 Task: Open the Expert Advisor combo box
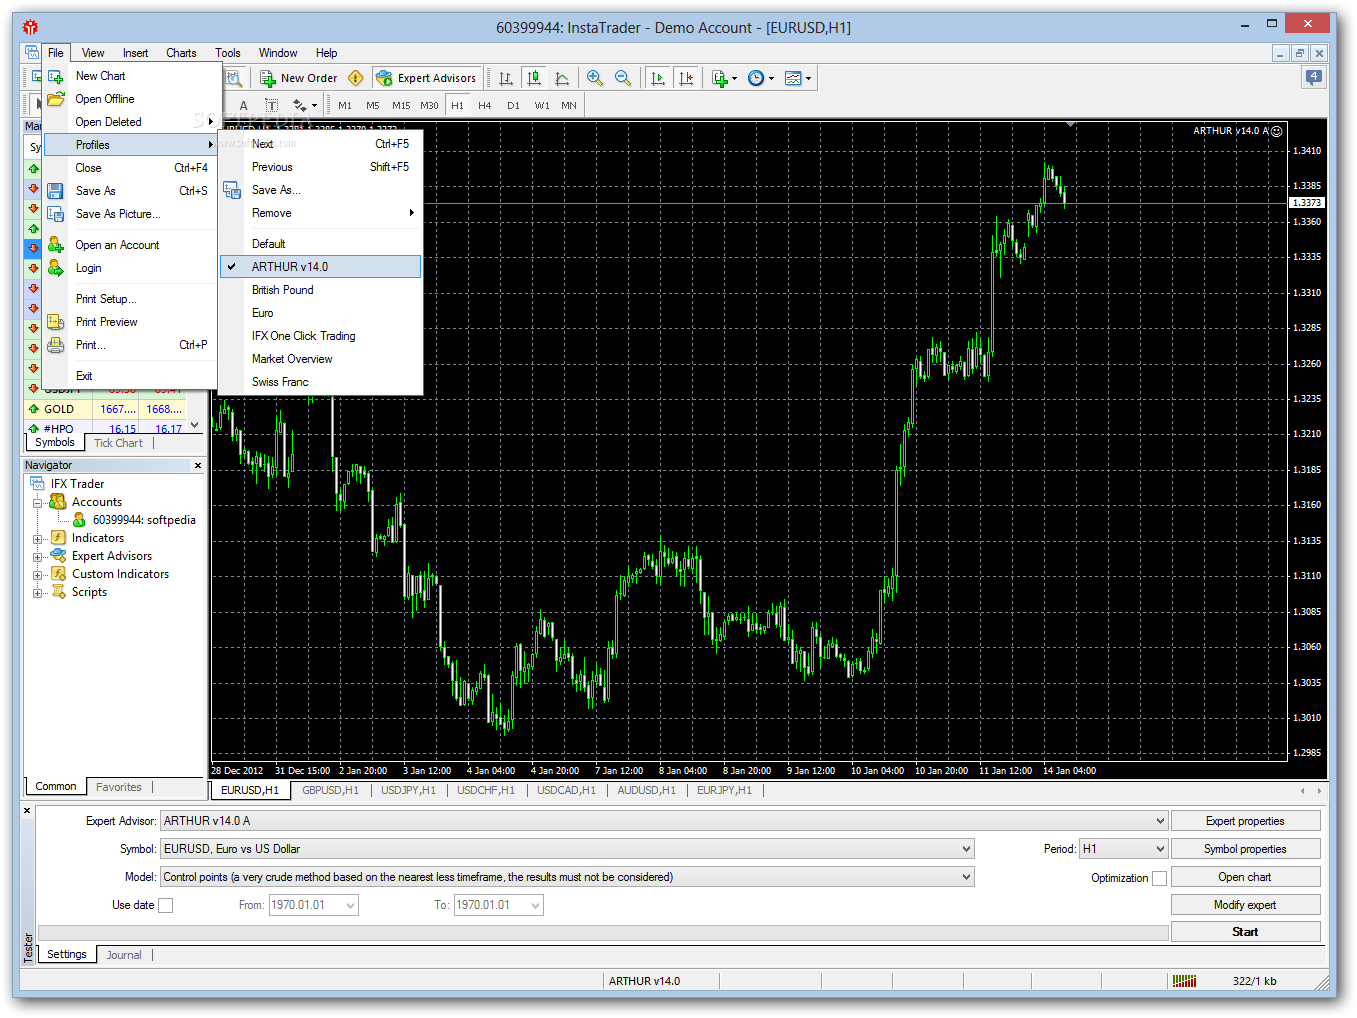[664, 821]
